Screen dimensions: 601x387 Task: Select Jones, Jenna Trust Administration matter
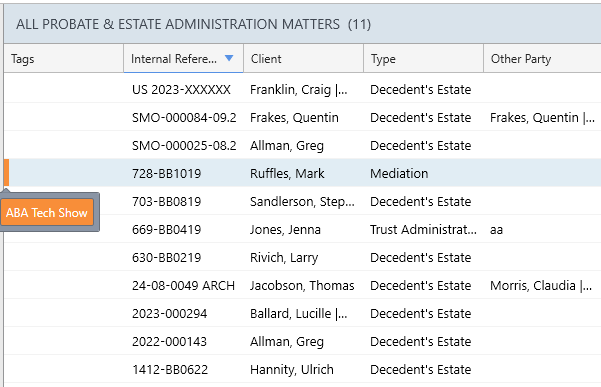[x=302, y=229]
